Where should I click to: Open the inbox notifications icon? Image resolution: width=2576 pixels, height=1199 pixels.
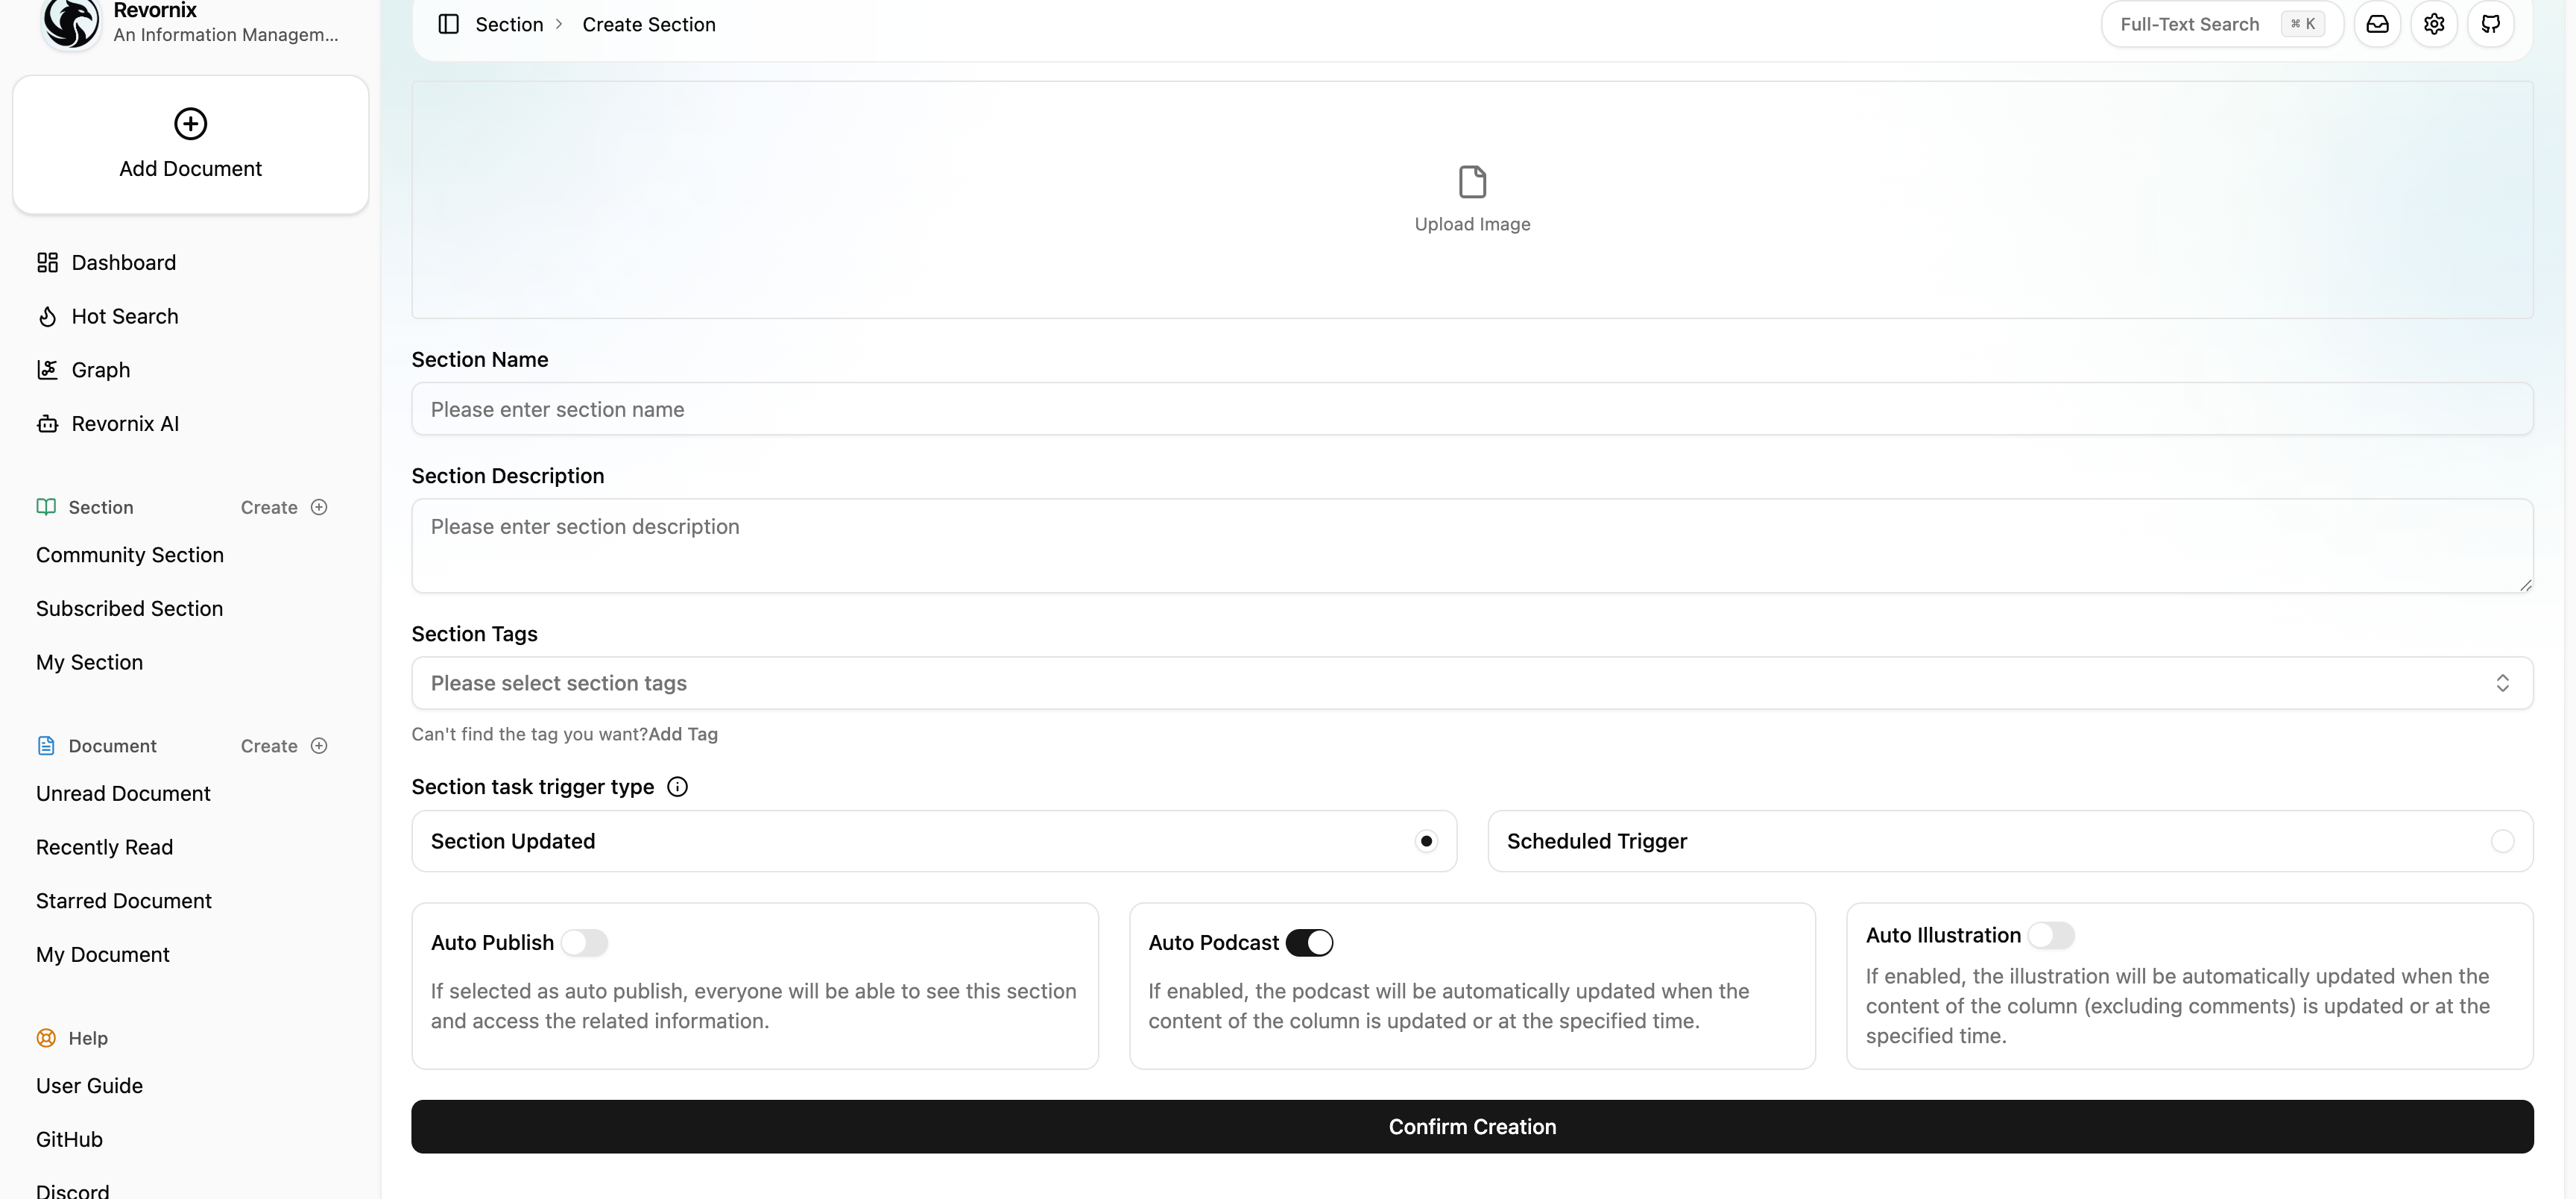click(x=2377, y=24)
